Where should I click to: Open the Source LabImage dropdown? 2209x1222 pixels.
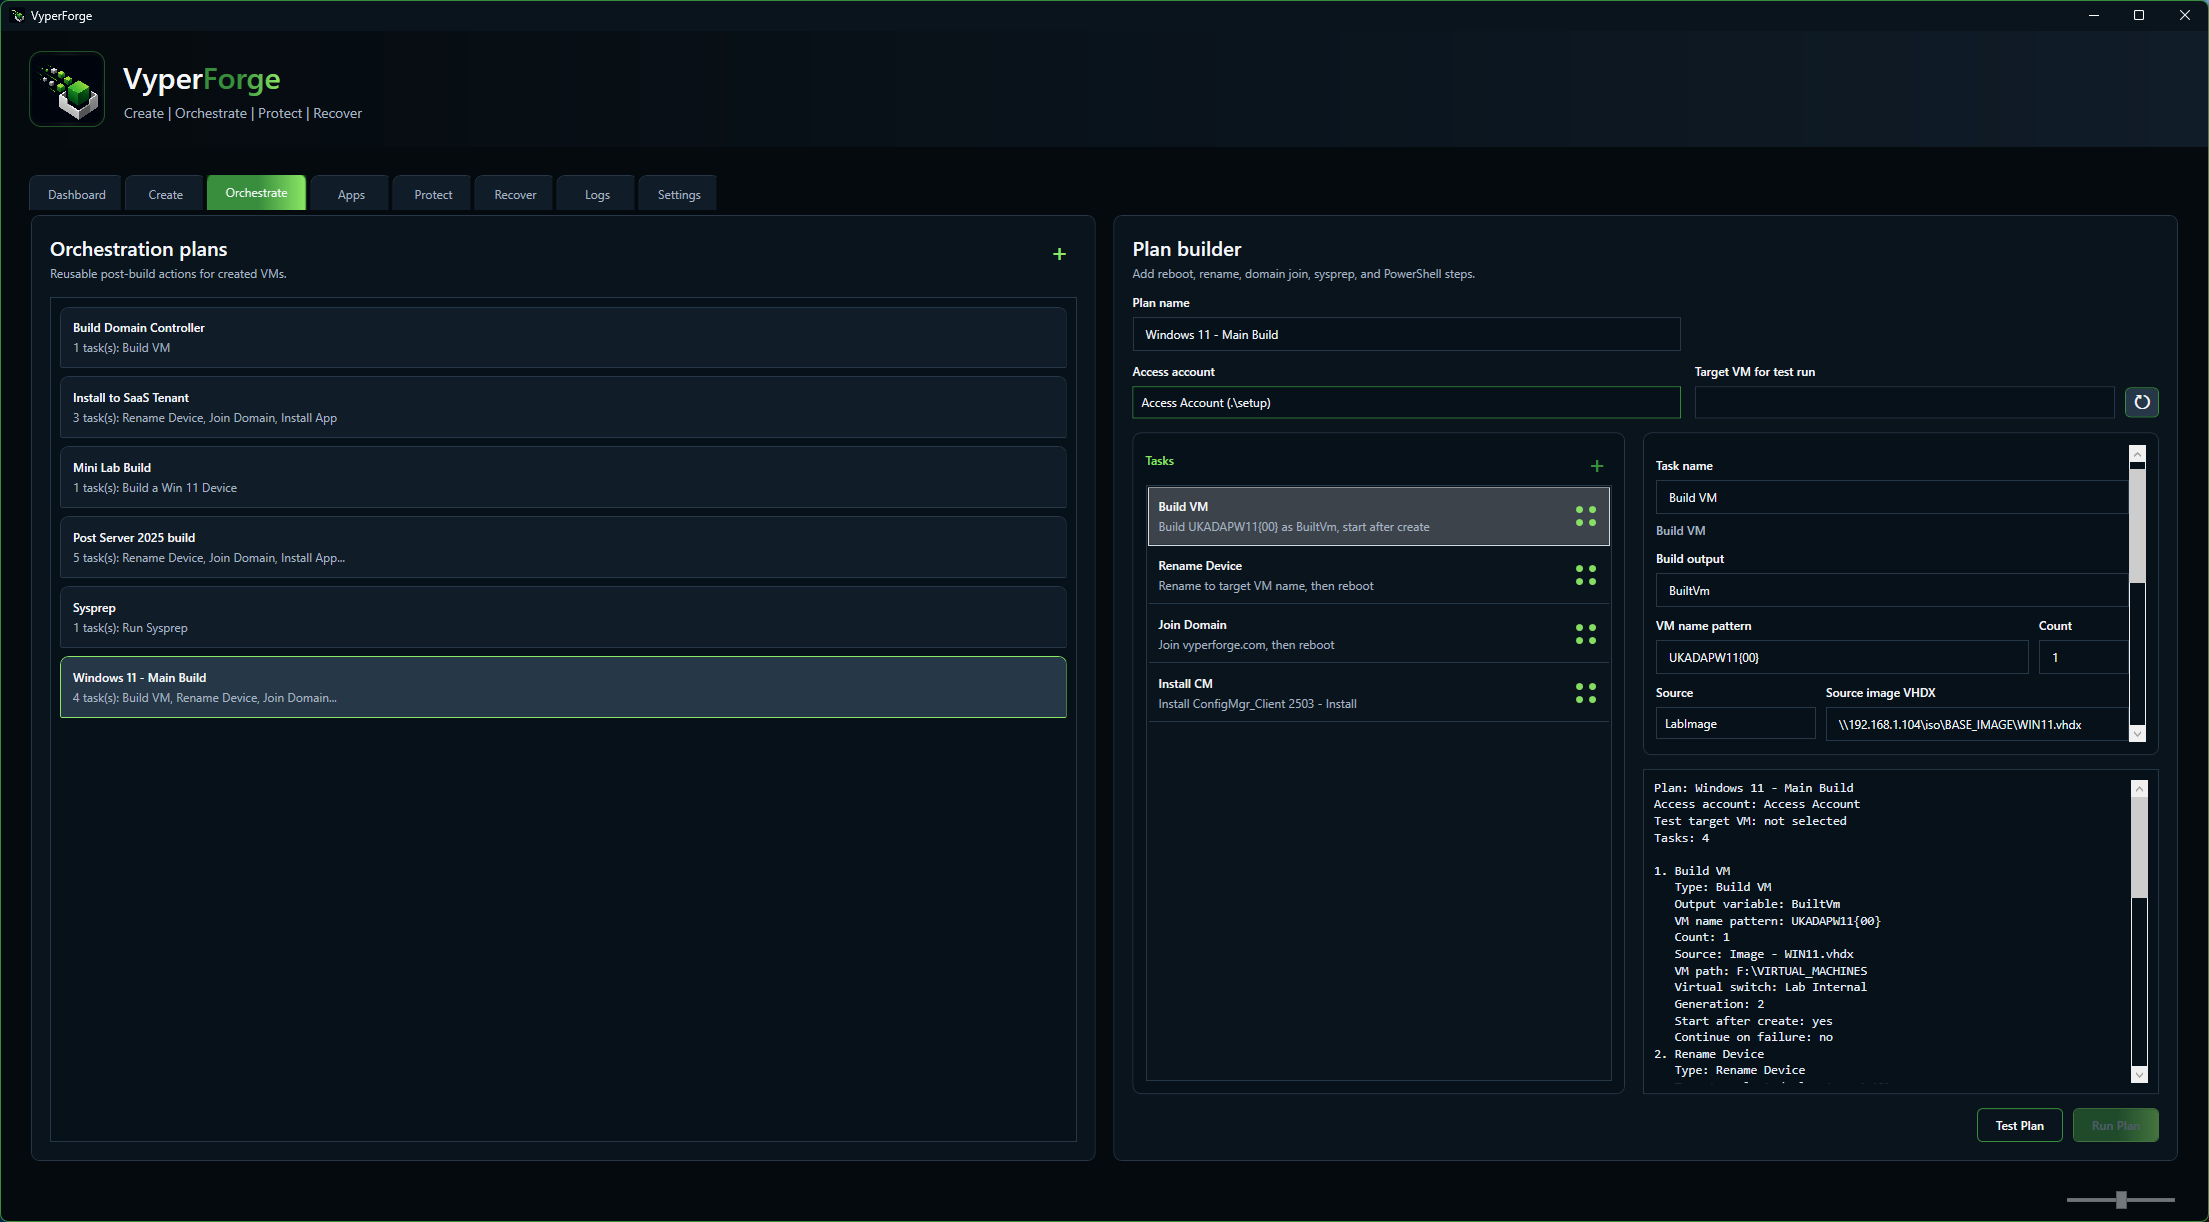click(x=1735, y=723)
